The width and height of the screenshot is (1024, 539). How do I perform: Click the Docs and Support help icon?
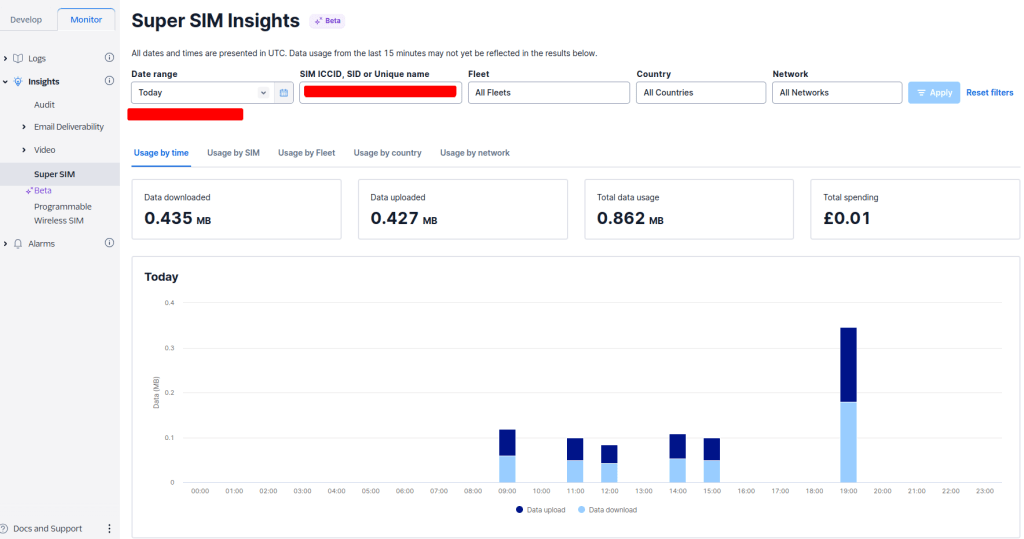click(5, 528)
